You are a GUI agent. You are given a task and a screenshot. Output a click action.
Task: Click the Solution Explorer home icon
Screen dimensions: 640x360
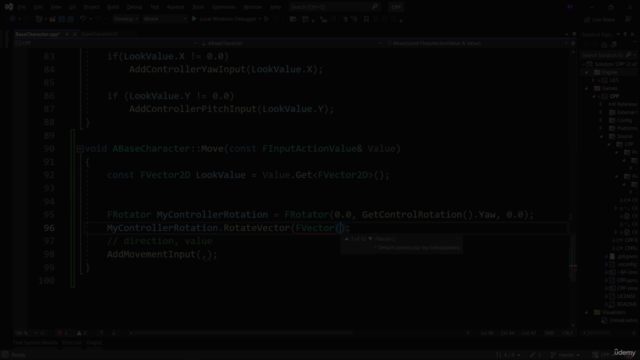[604, 45]
